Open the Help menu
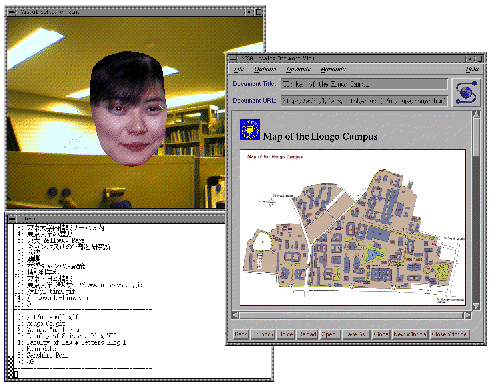Image resolution: width=492 pixels, height=385 pixels. (472, 69)
